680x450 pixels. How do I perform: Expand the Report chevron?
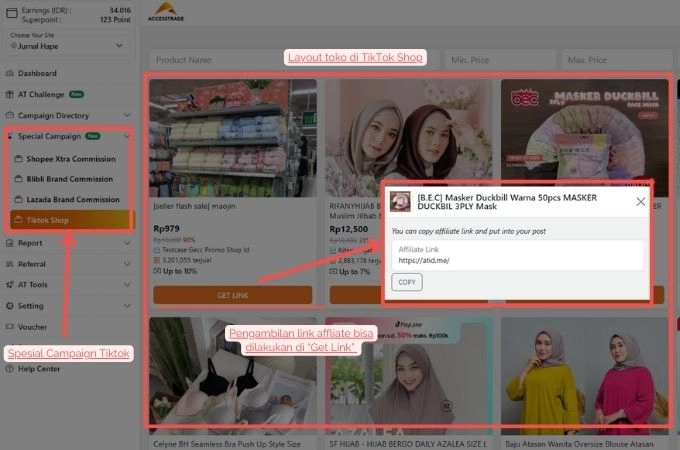pyautogui.click(x=127, y=243)
